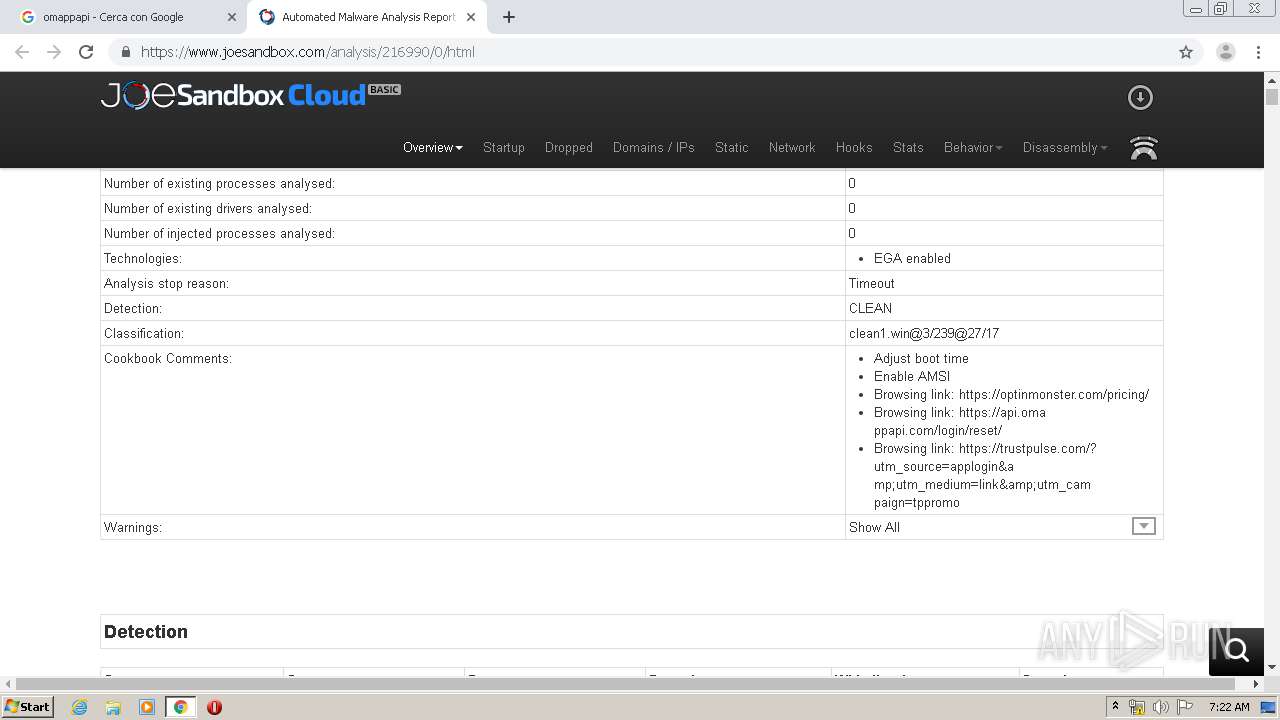The image size is (1280, 720).
Task: Click the Detection section heading
Action: 146,632
